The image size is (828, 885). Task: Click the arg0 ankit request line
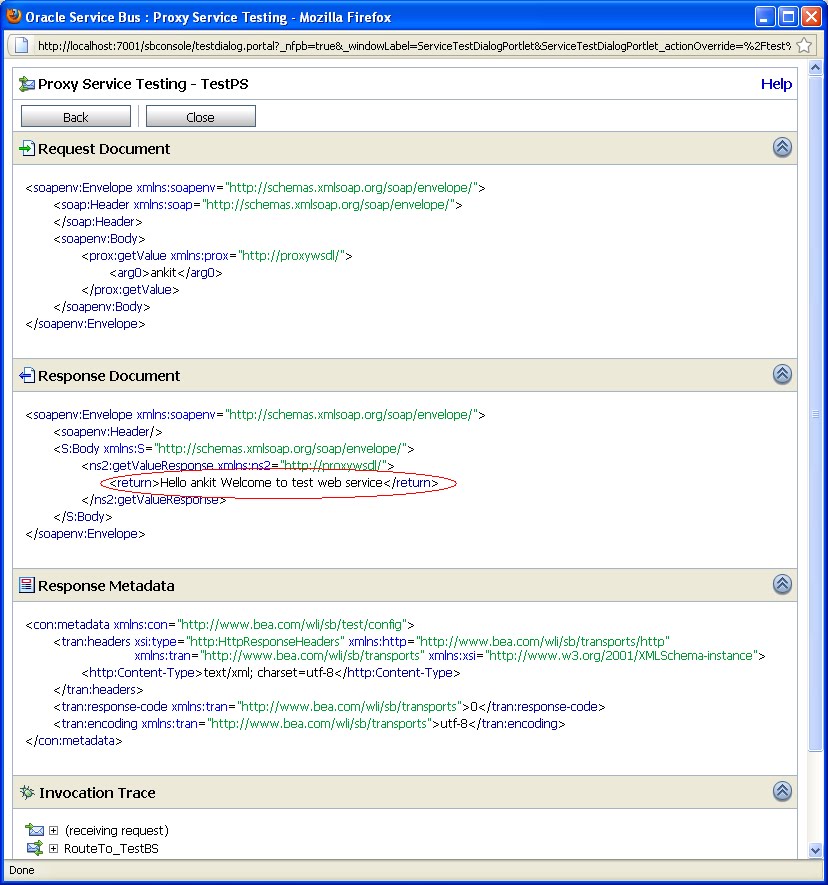(x=166, y=273)
